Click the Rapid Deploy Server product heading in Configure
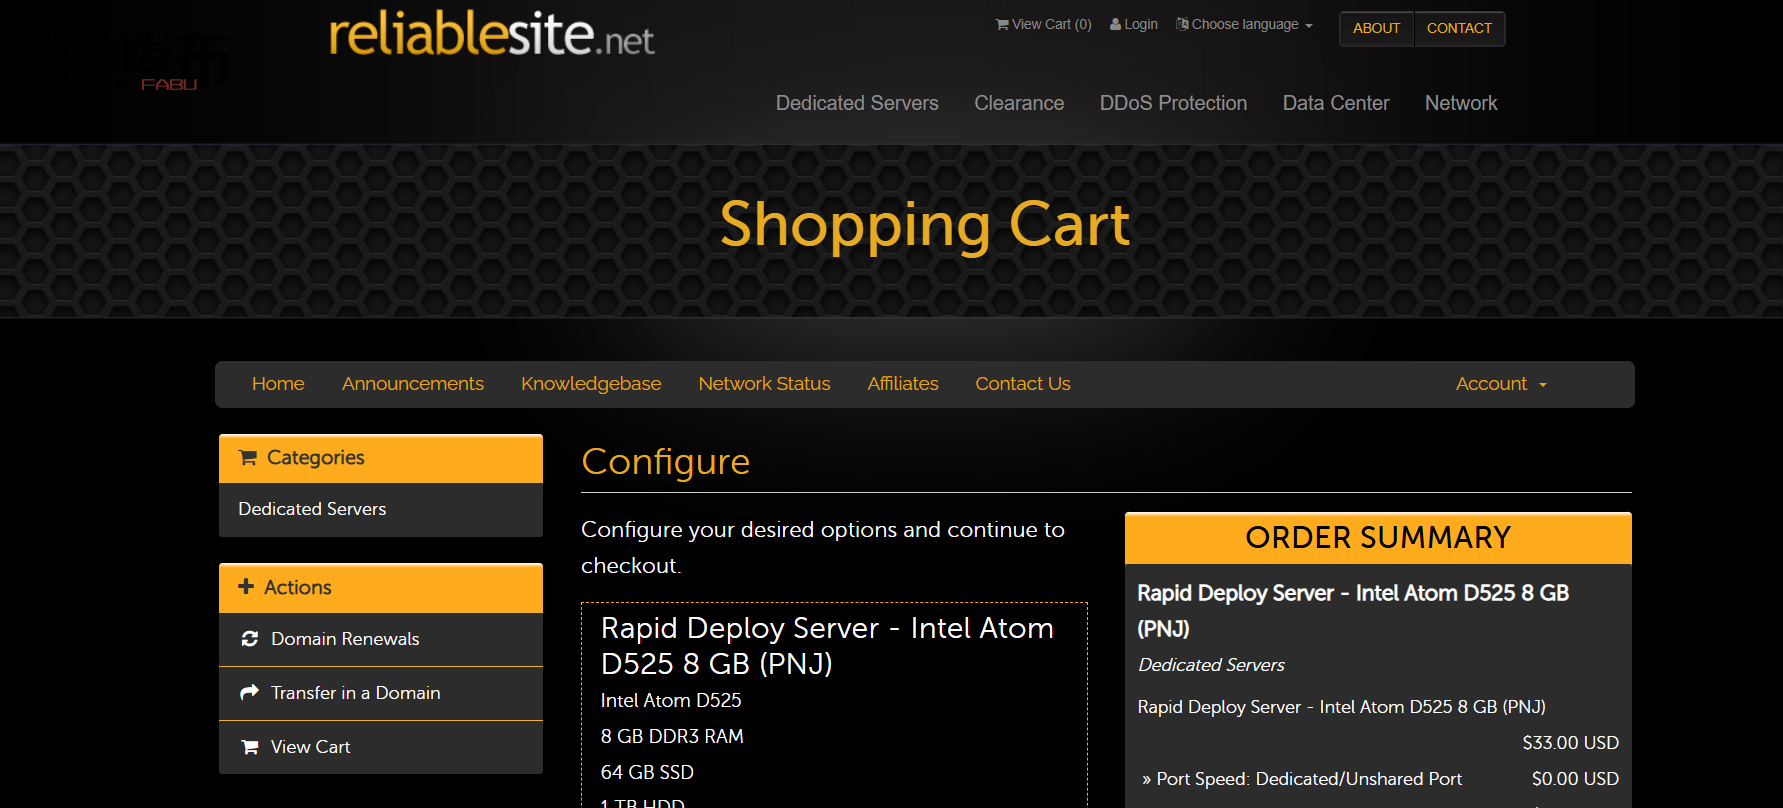This screenshot has height=808, width=1783. click(827, 646)
